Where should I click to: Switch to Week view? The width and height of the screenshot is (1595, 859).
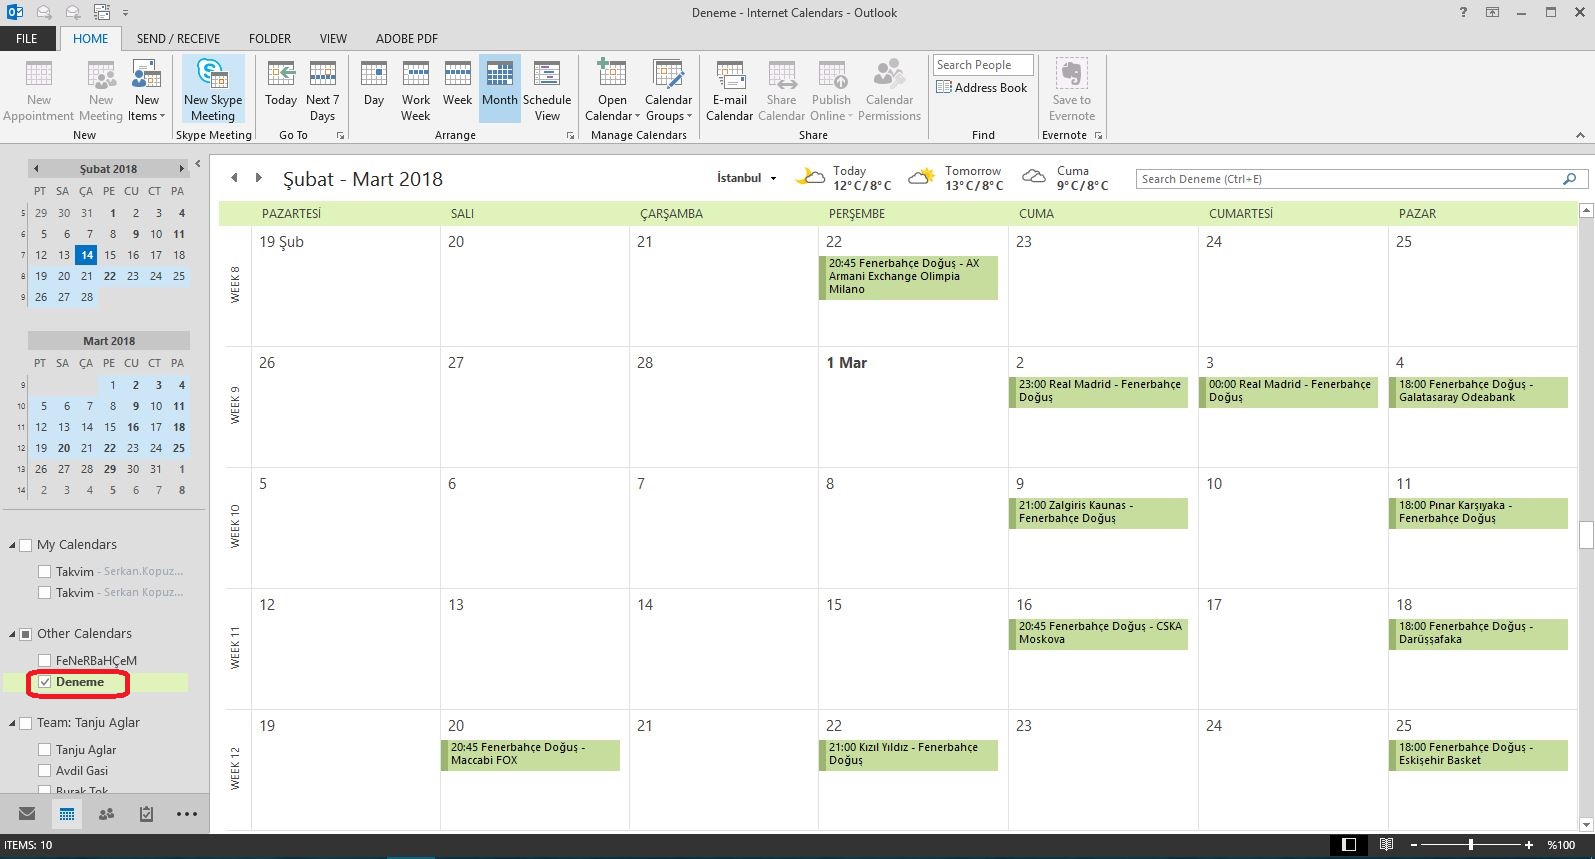pos(457,85)
